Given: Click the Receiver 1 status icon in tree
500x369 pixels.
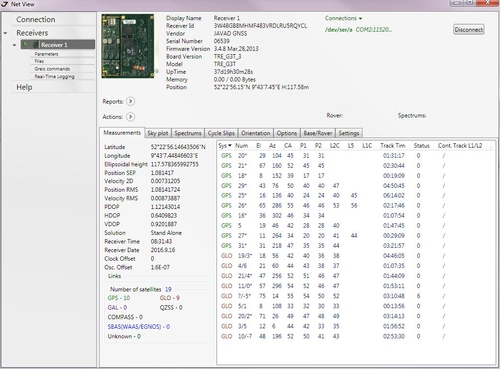Looking at the screenshot, I should (x=26, y=44).
